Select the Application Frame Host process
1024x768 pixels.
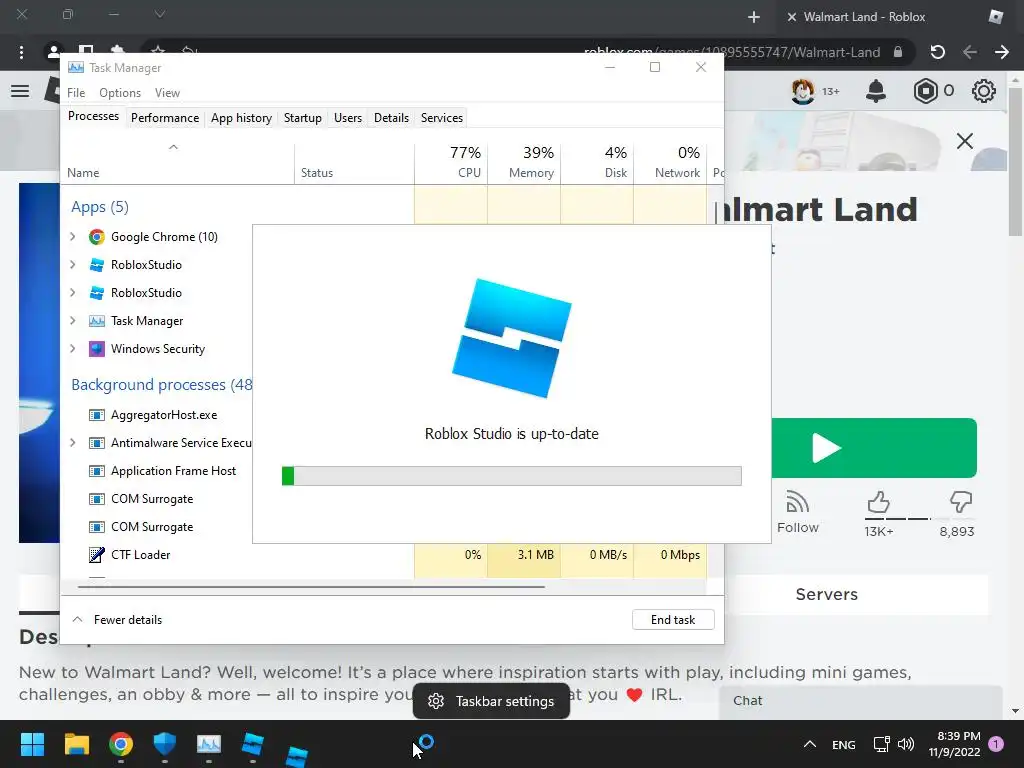173,471
